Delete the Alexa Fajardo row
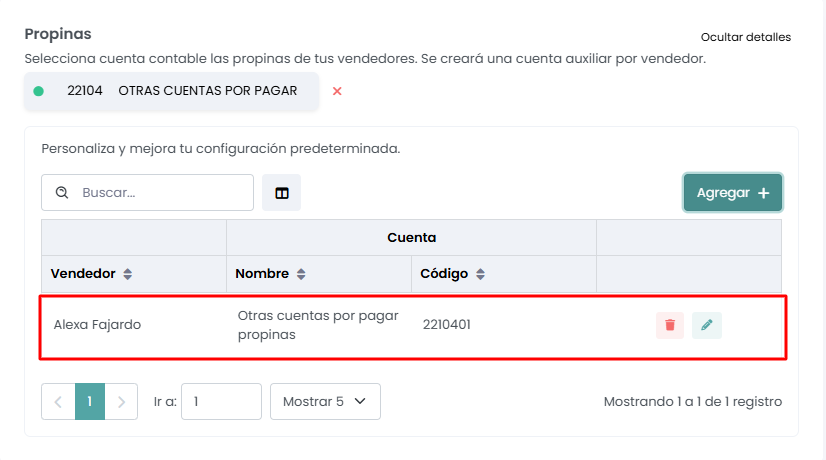Viewport: 826px width, 460px height. 670,325
